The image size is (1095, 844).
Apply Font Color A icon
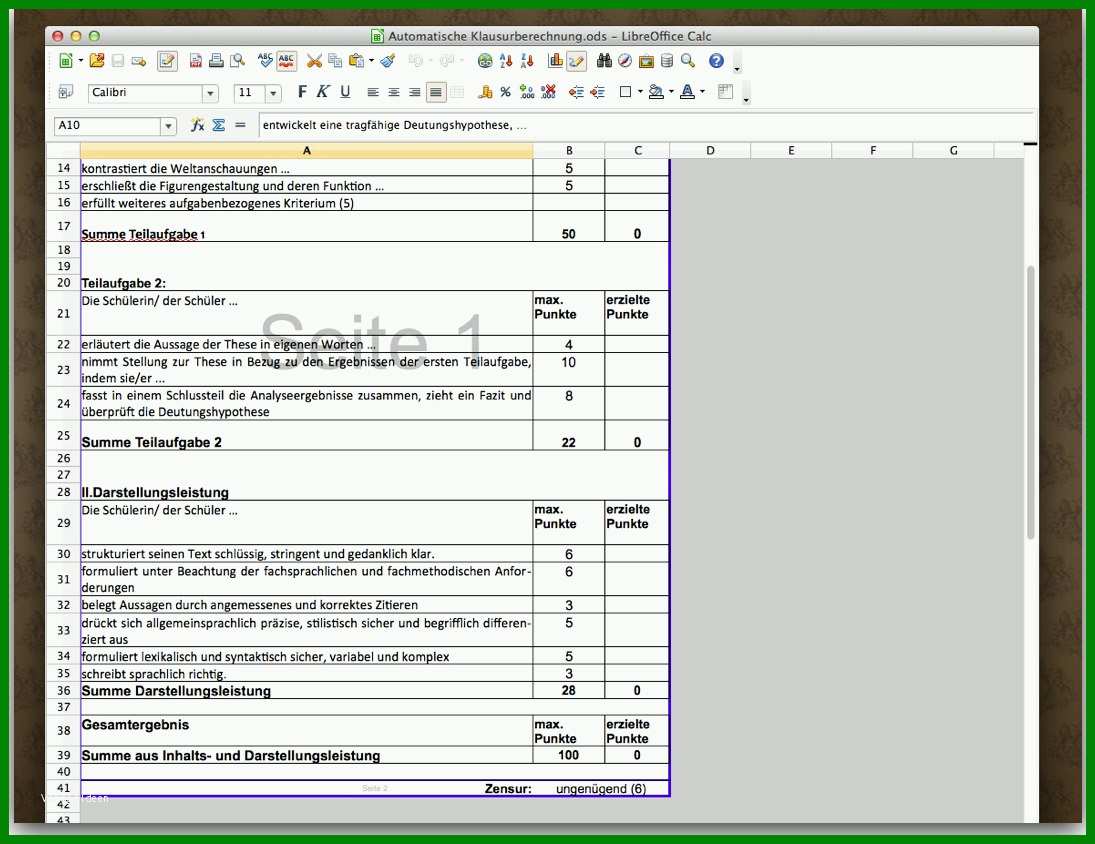click(x=687, y=92)
